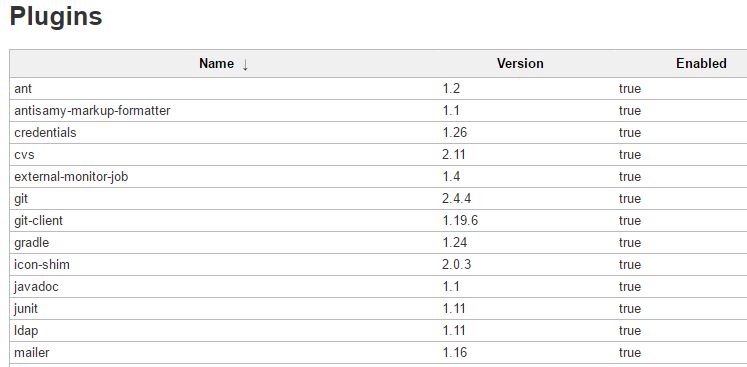Click the sort arrow beside Name header
Screen dimensions: 747x367
coord(245,64)
